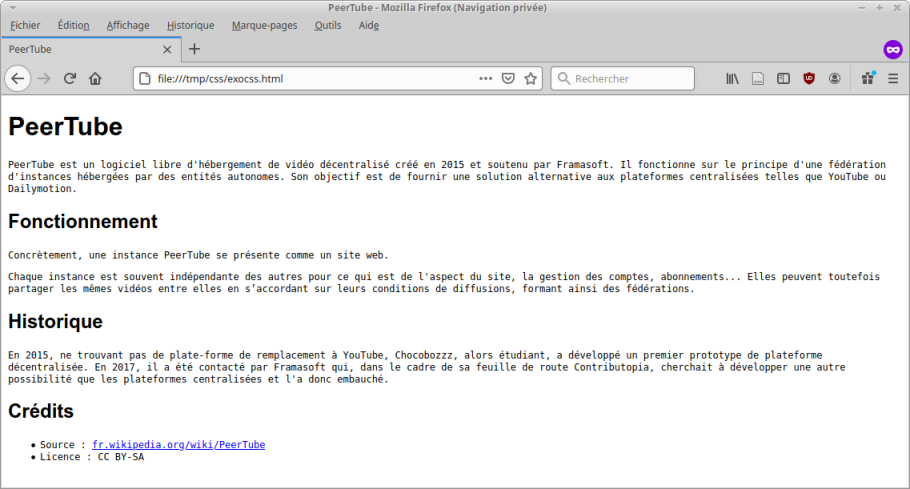
Task: Close the Firefox window
Action: coord(897,8)
